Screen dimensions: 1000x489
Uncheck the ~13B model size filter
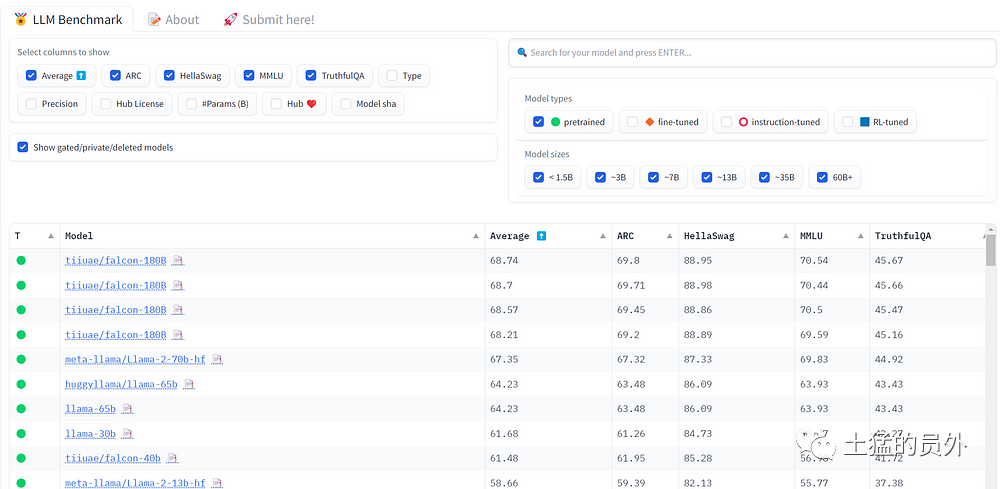tap(707, 177)
